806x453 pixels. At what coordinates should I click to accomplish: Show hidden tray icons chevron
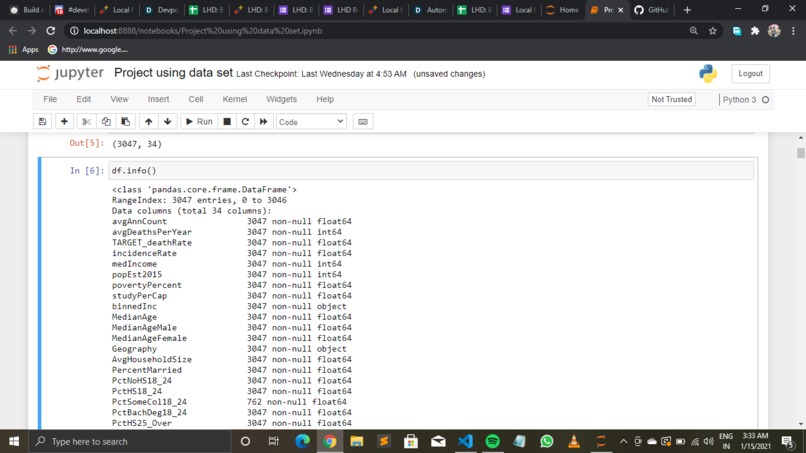click(623, 441)
